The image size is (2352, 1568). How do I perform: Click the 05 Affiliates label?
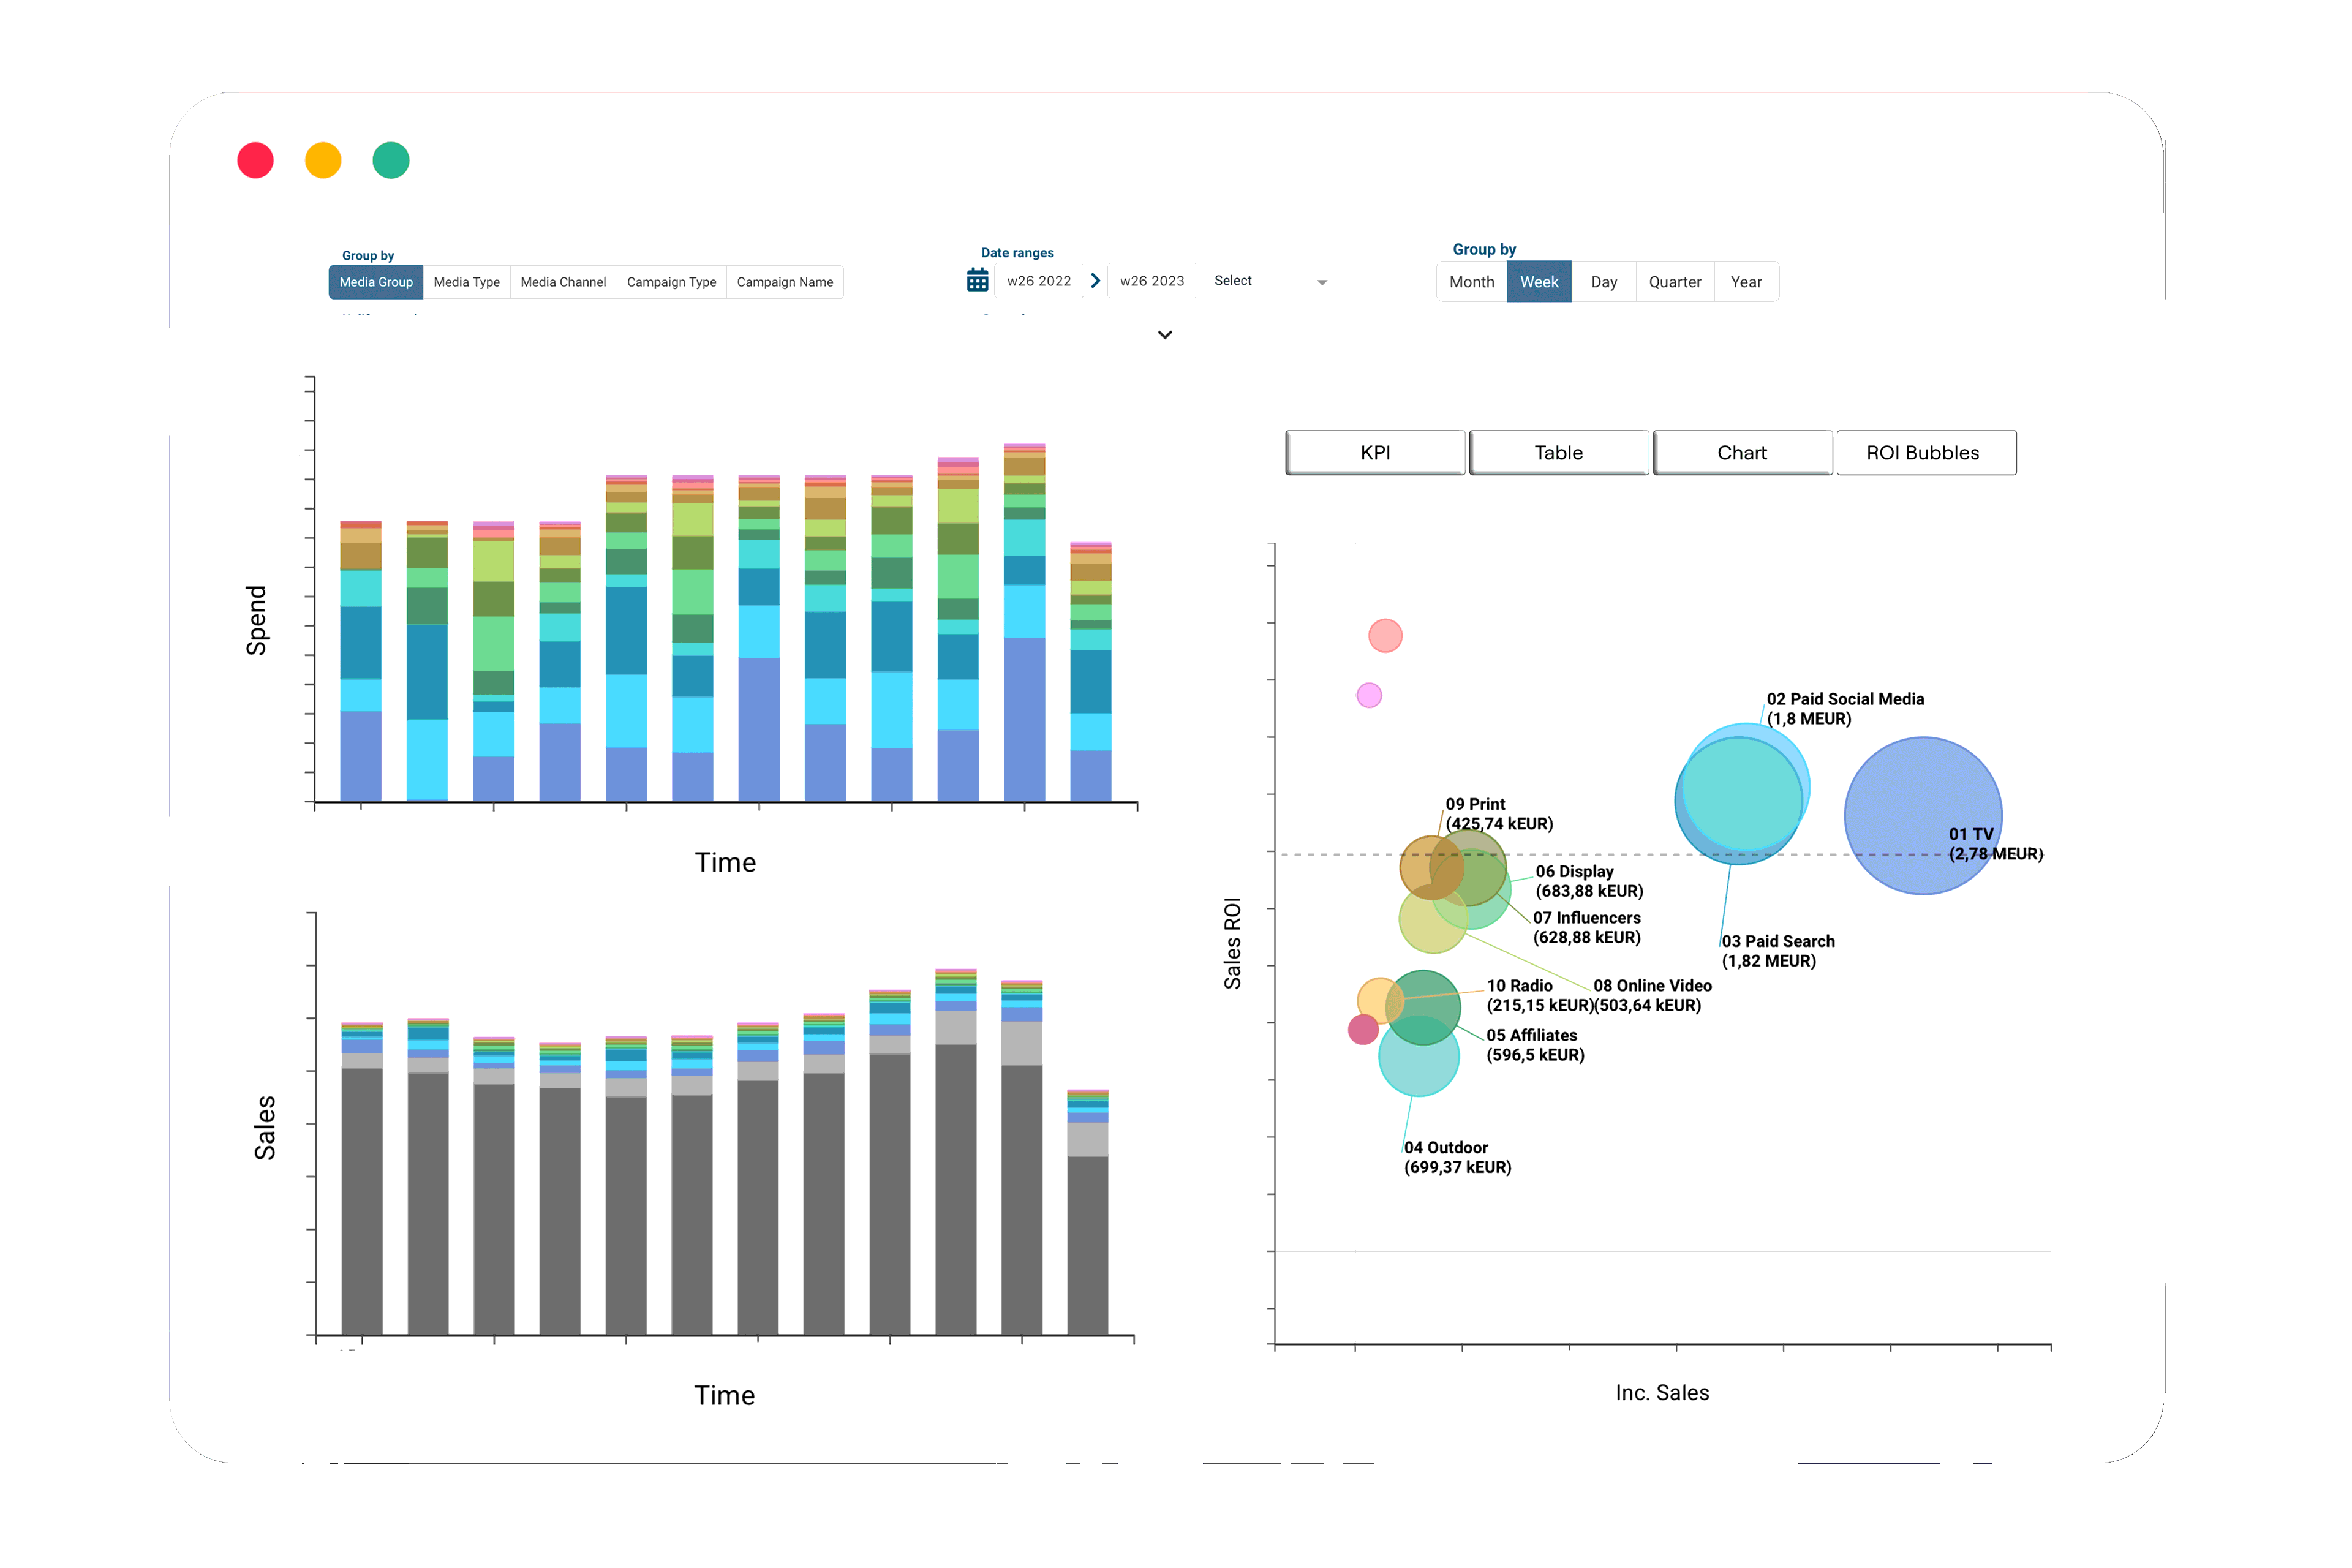[x=1535, y=1045]
